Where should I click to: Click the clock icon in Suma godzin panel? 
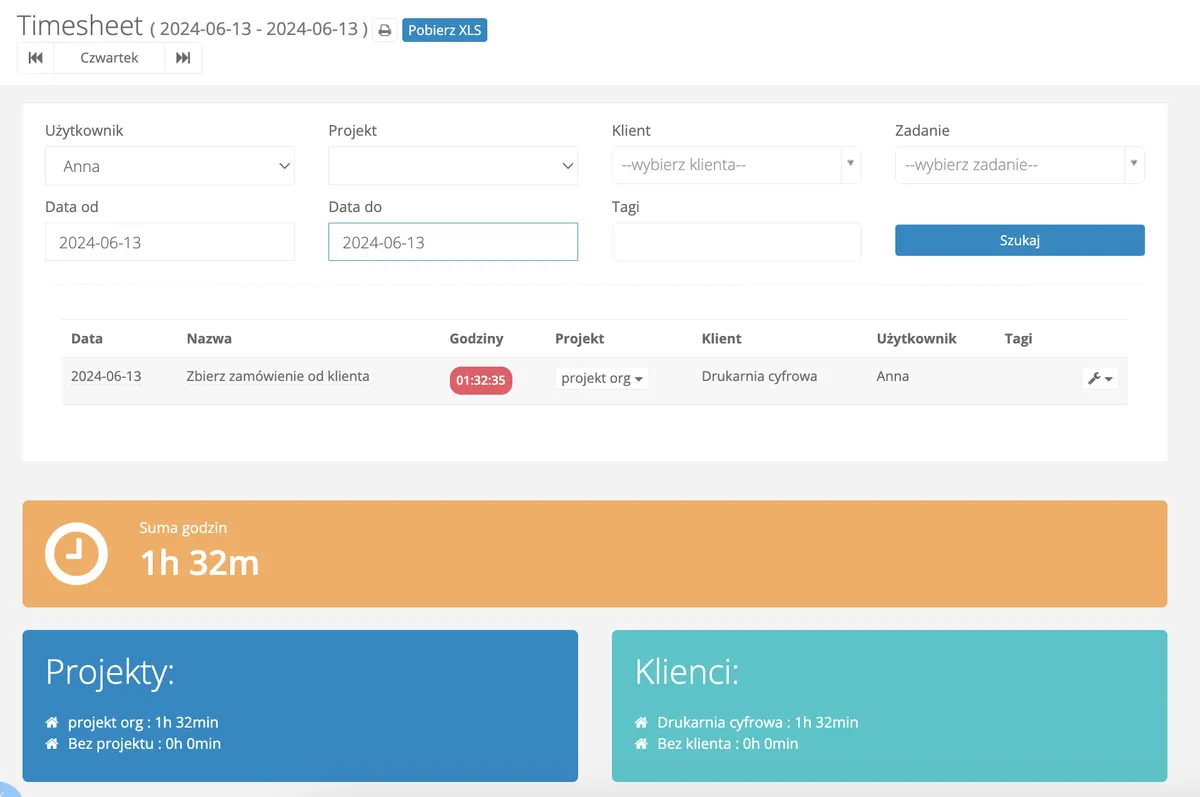coord(76,553)
